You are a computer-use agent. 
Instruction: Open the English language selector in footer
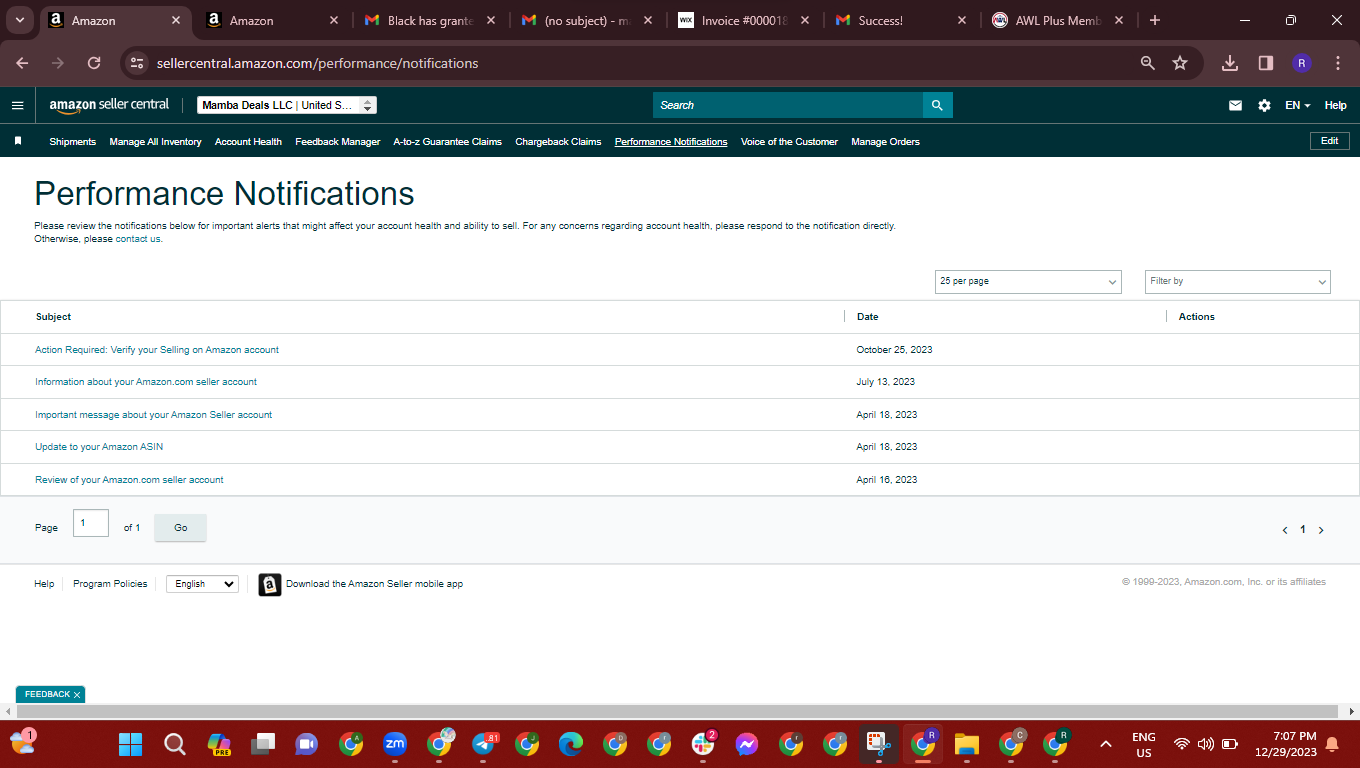[203, 584]
